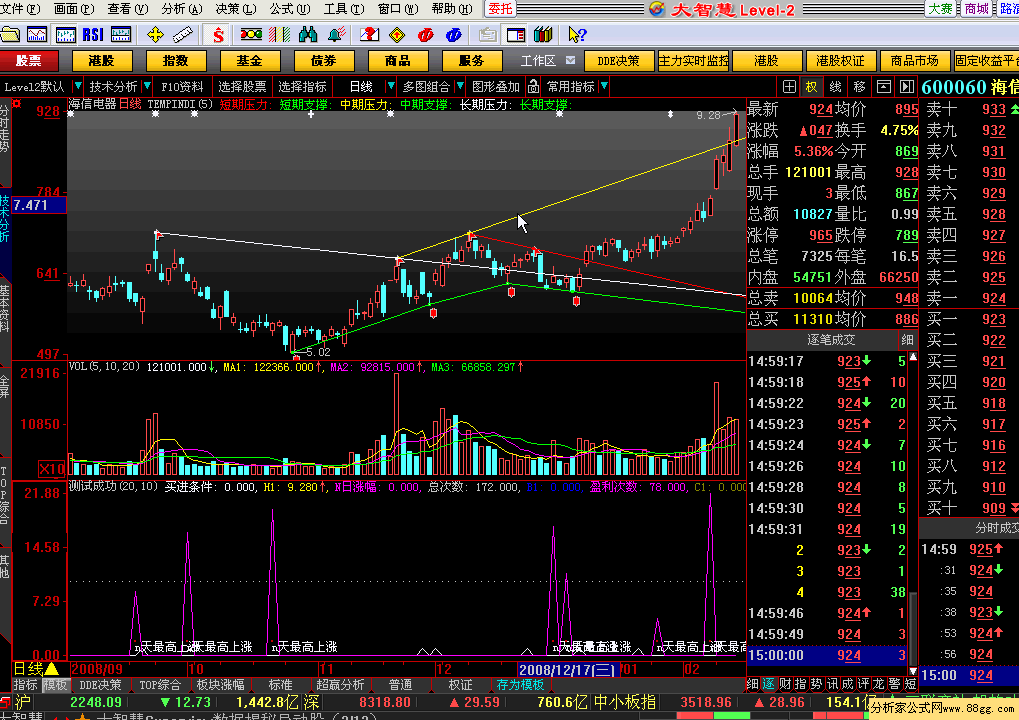The width and height of the screenshot is (1019, 720).
Task: Click the 港股 yellow category button
Action: 102,60
